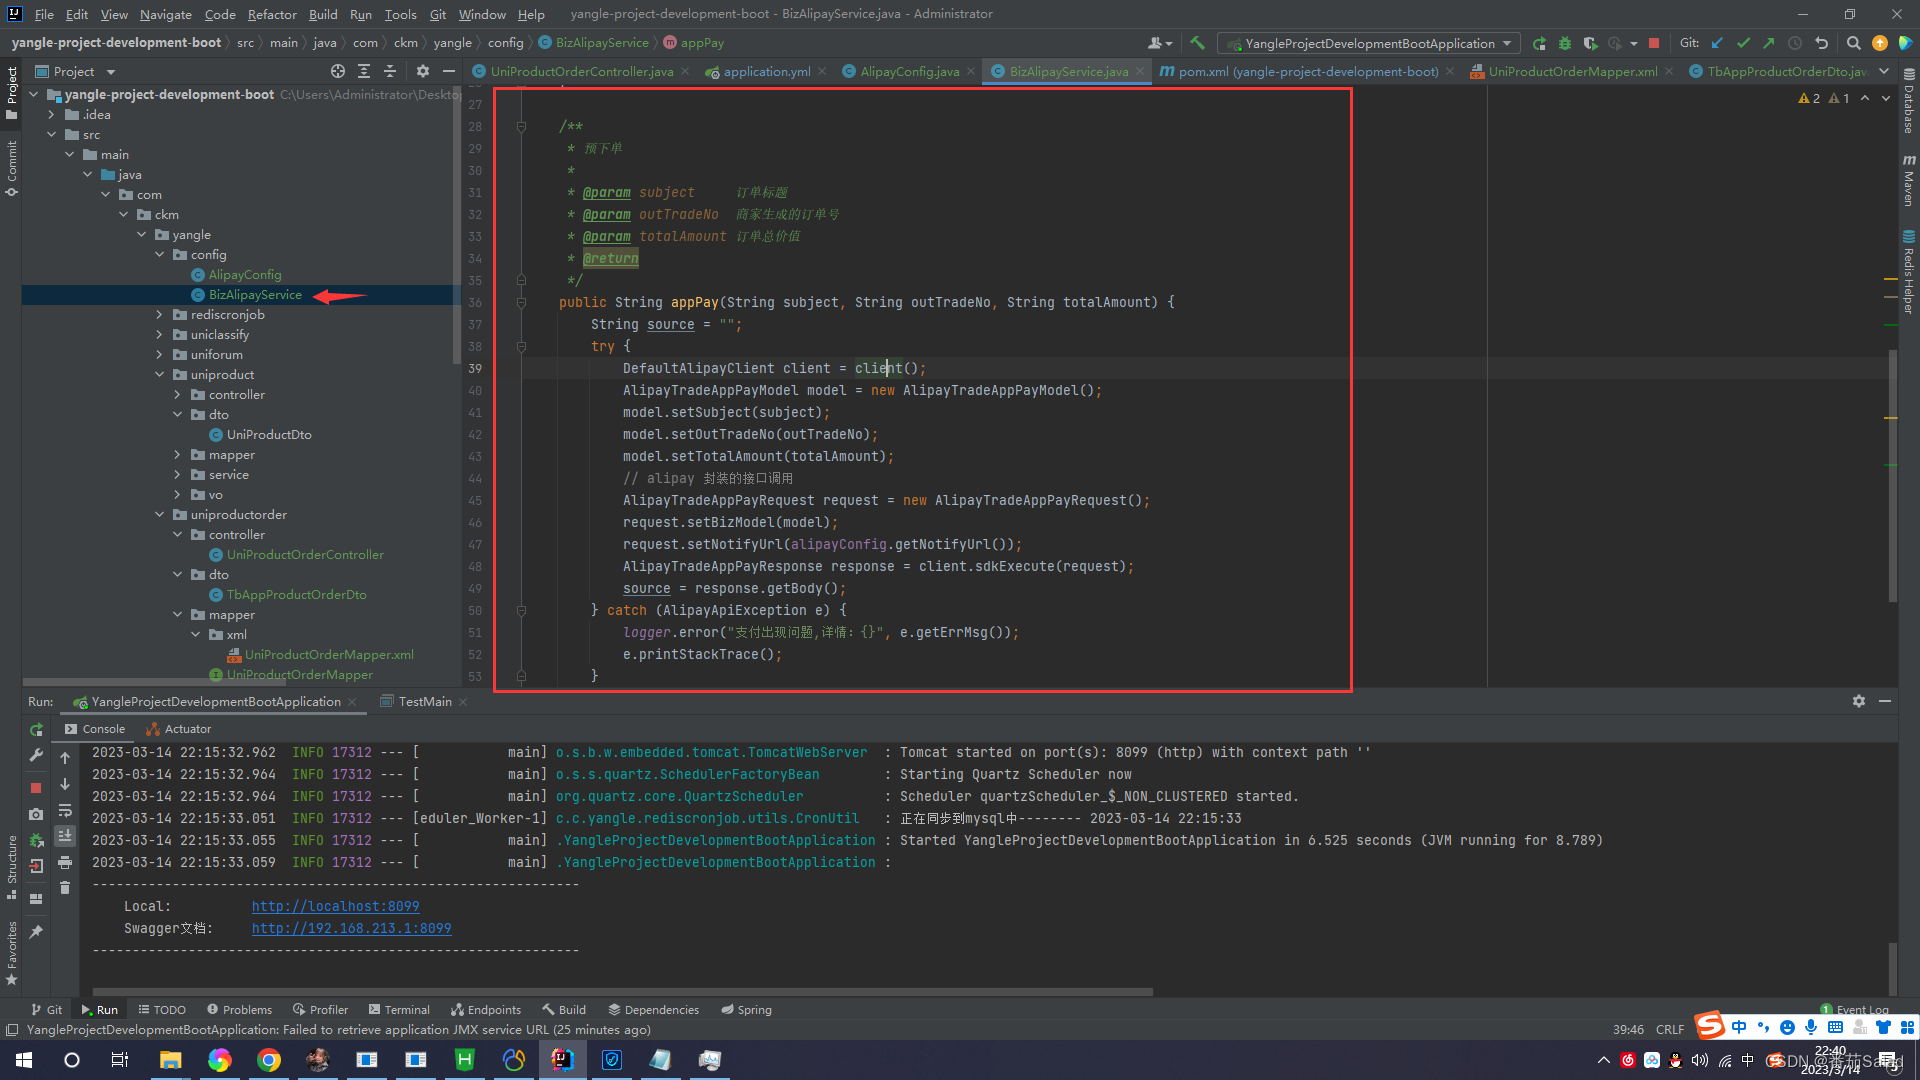The image size is (1920, 1080).
Task: Collapse the src folder
Action: [51, 135]
